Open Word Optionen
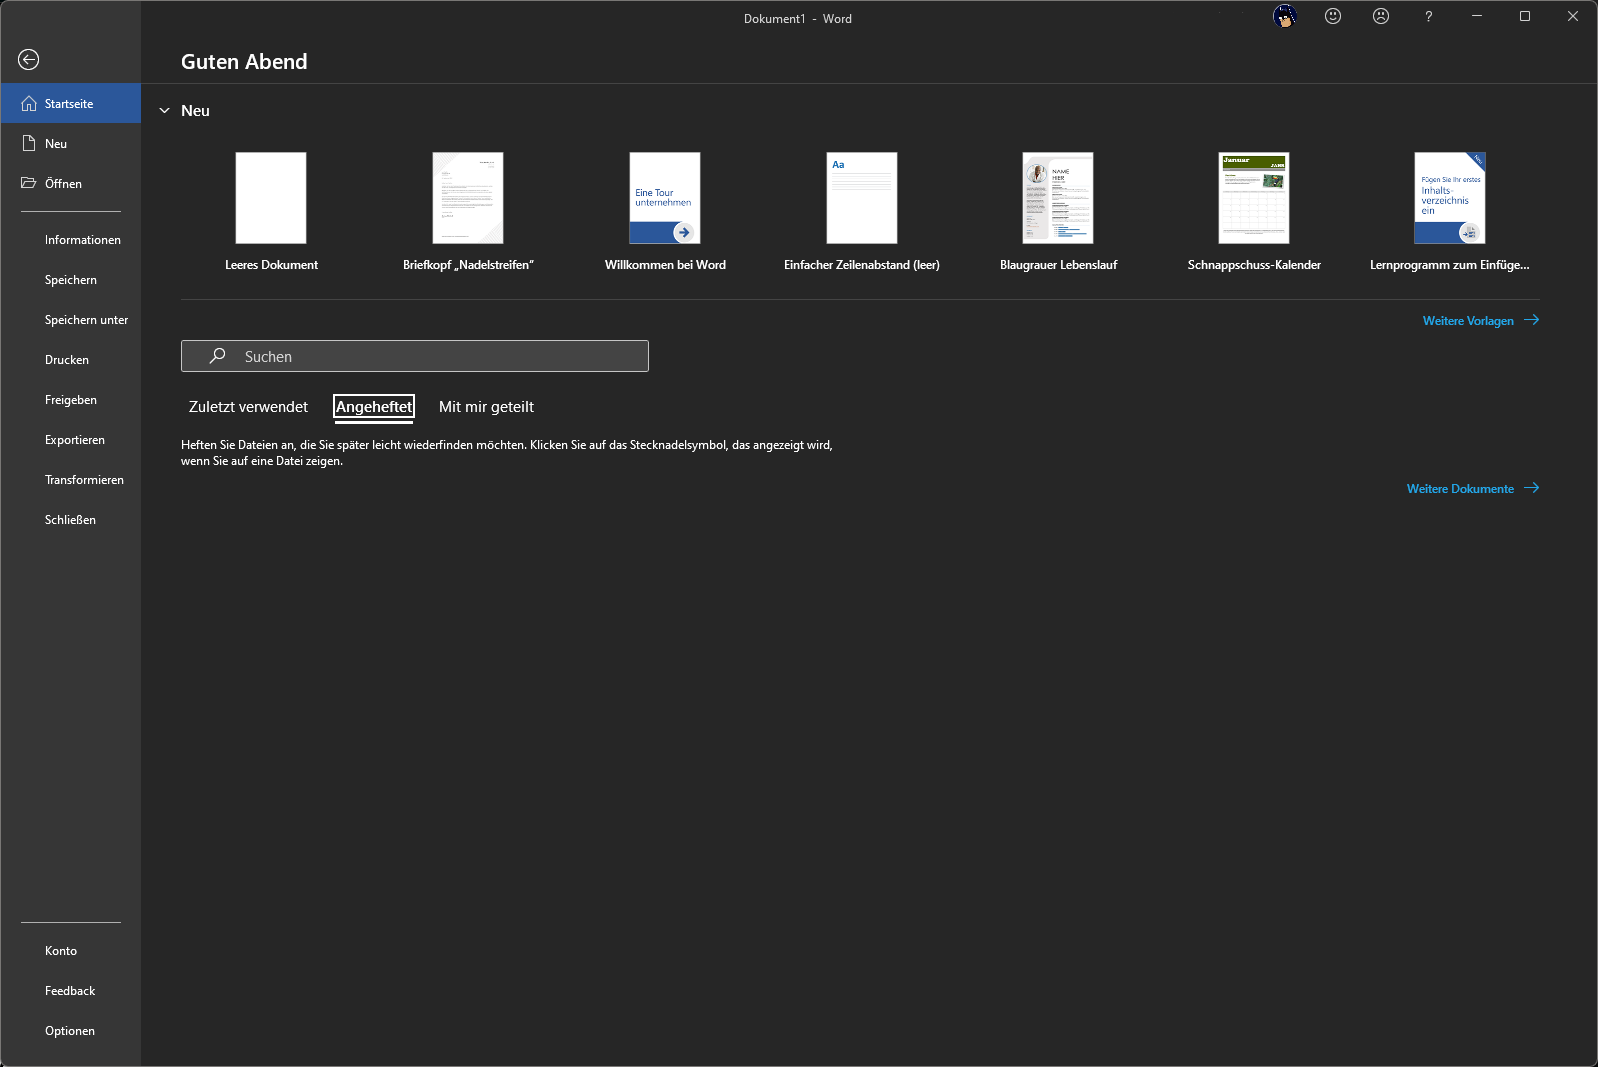Image resolution: width=1598 pixels, height=1067 pixels. coord(71,1031)
